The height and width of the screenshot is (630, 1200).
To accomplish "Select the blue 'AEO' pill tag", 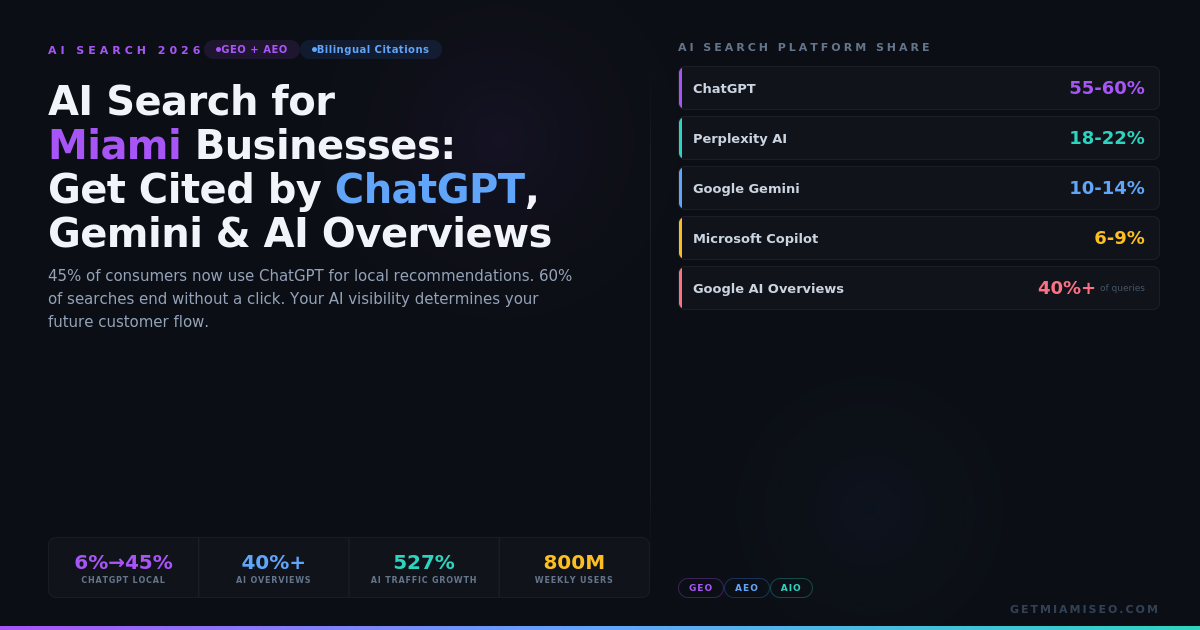I will point(746,588).
